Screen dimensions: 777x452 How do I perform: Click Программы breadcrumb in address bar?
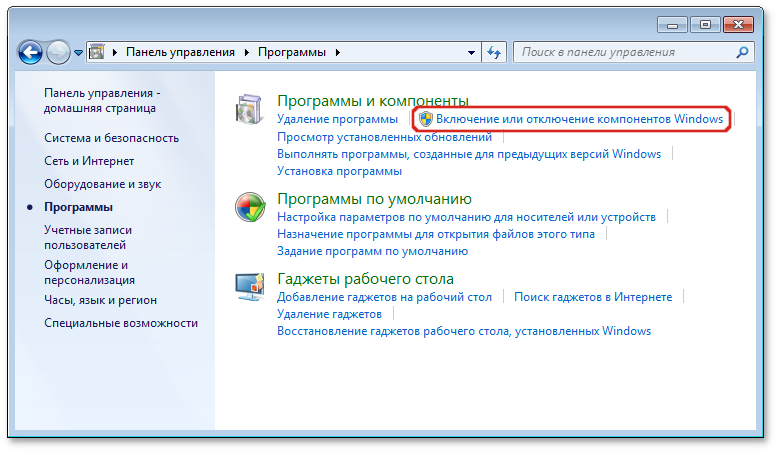click(x=292, y=52)
